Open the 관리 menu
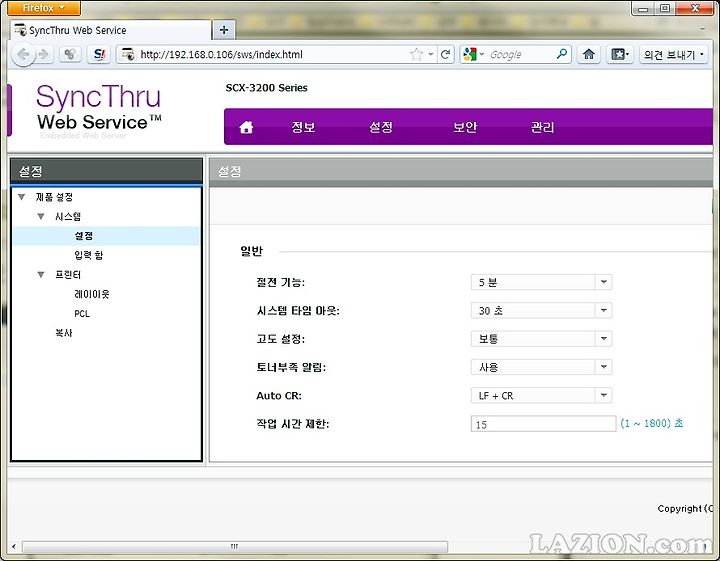 pyautogui.click(x=542, y=127)
